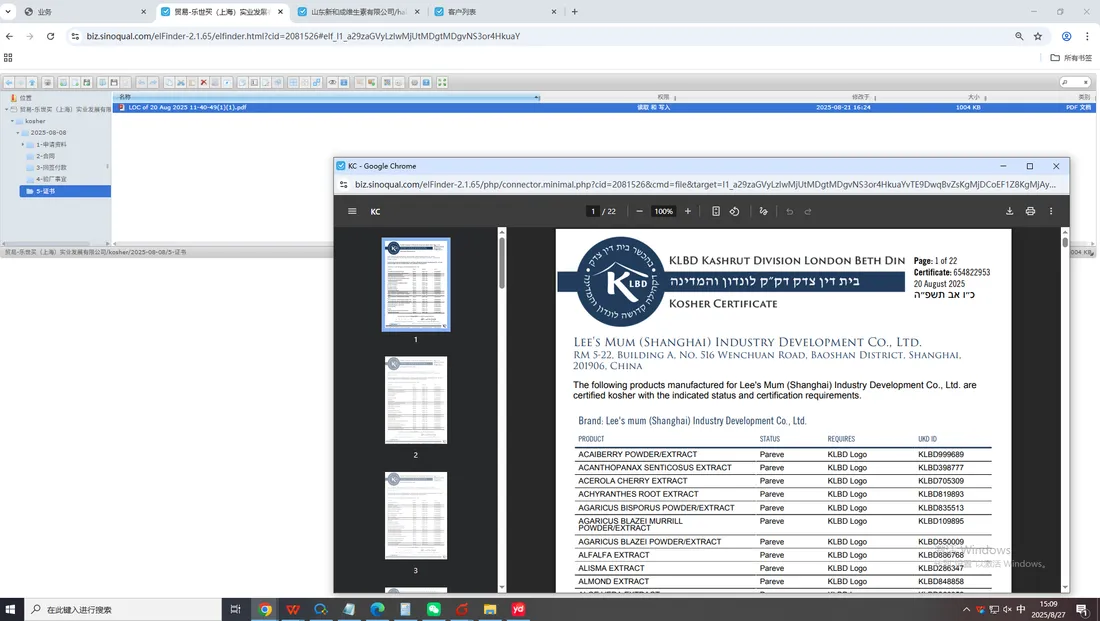
Task: Open the 2-合同 folder in tree
Action: pyautogui.click(x=46, y=156)
